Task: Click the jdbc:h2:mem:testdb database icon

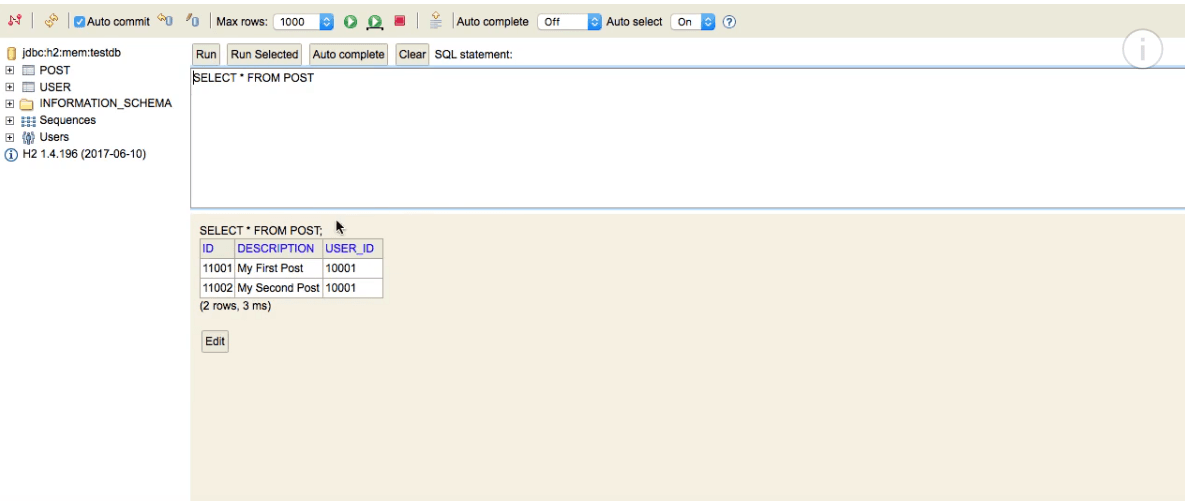Action: (11, 53)
